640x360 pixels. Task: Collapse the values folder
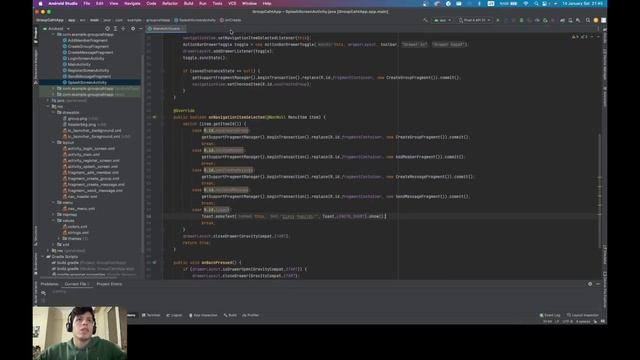point(53,220)
